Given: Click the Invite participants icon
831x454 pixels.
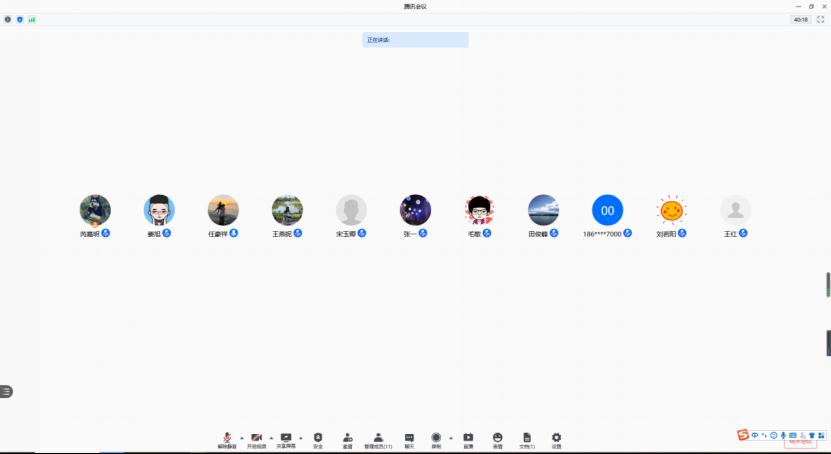Looking at the screenshot, I should (x=347, y=439).
